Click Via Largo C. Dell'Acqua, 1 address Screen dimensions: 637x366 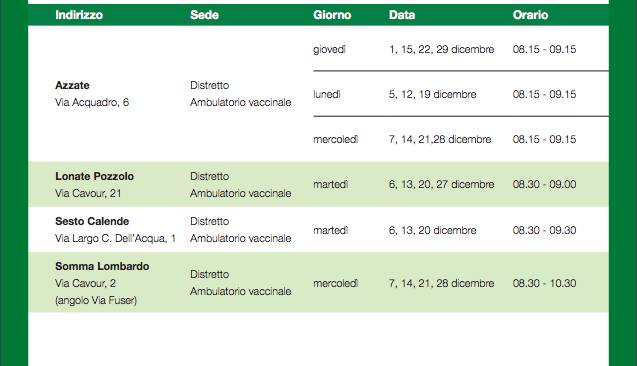point(115,238)
